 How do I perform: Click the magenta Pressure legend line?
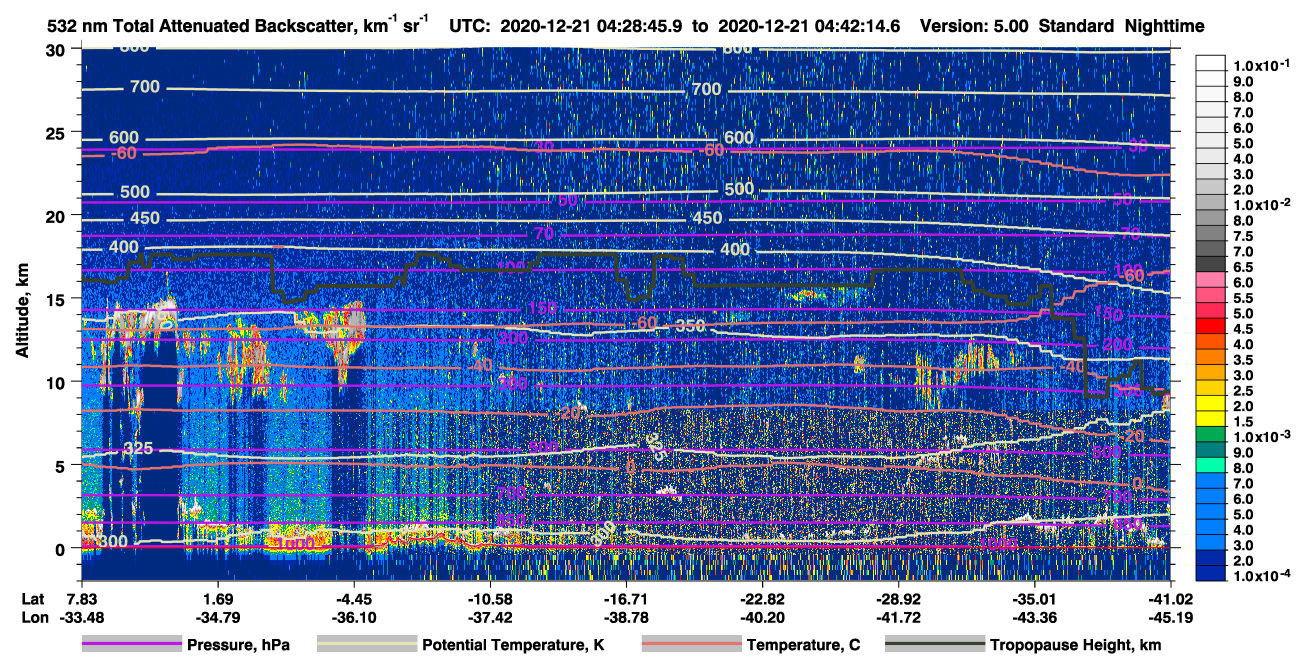click(x=131, y=645)
